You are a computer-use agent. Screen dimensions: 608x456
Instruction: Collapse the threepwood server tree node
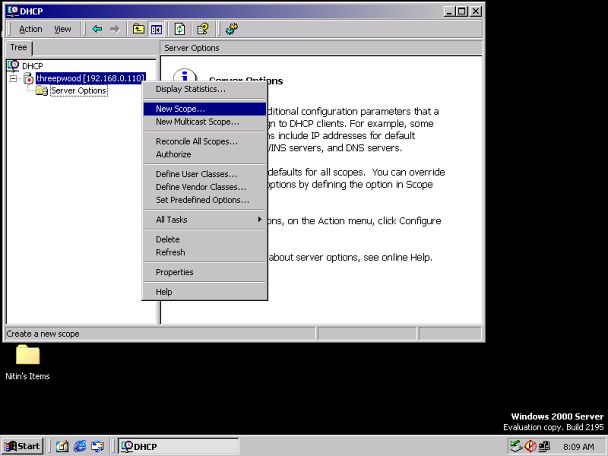(14, 78)
